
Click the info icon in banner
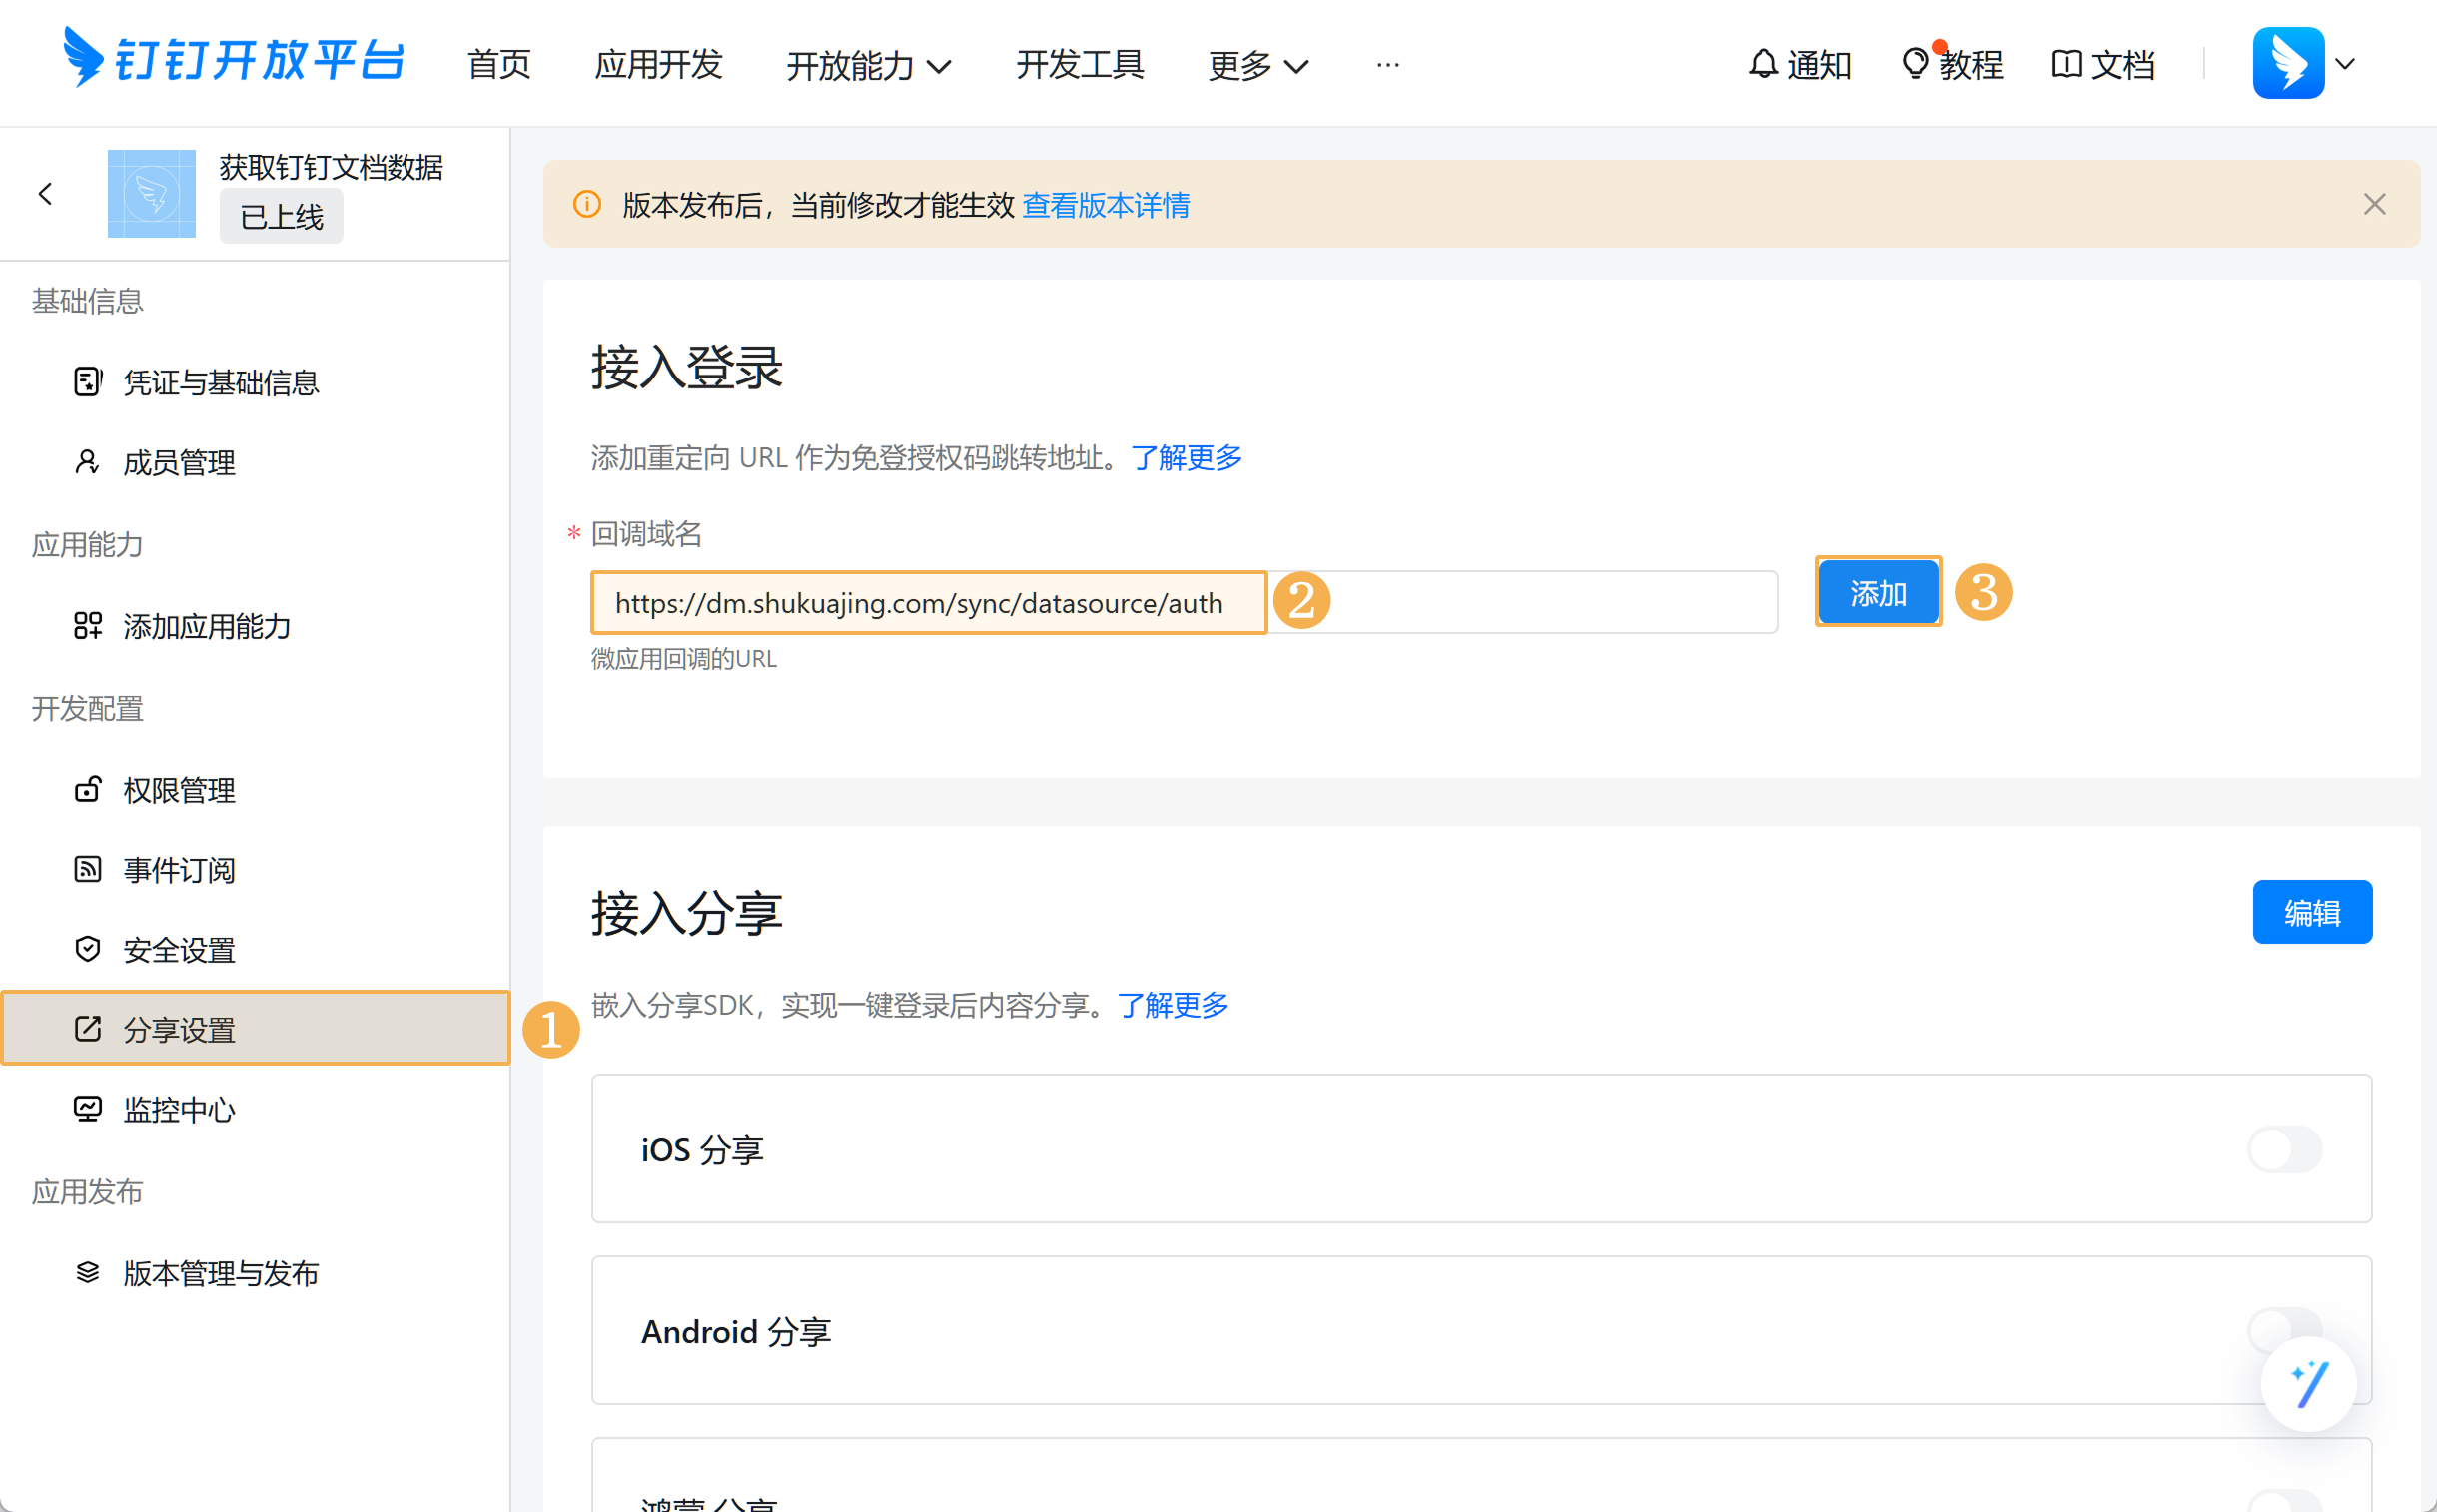[x=587, y=205]
